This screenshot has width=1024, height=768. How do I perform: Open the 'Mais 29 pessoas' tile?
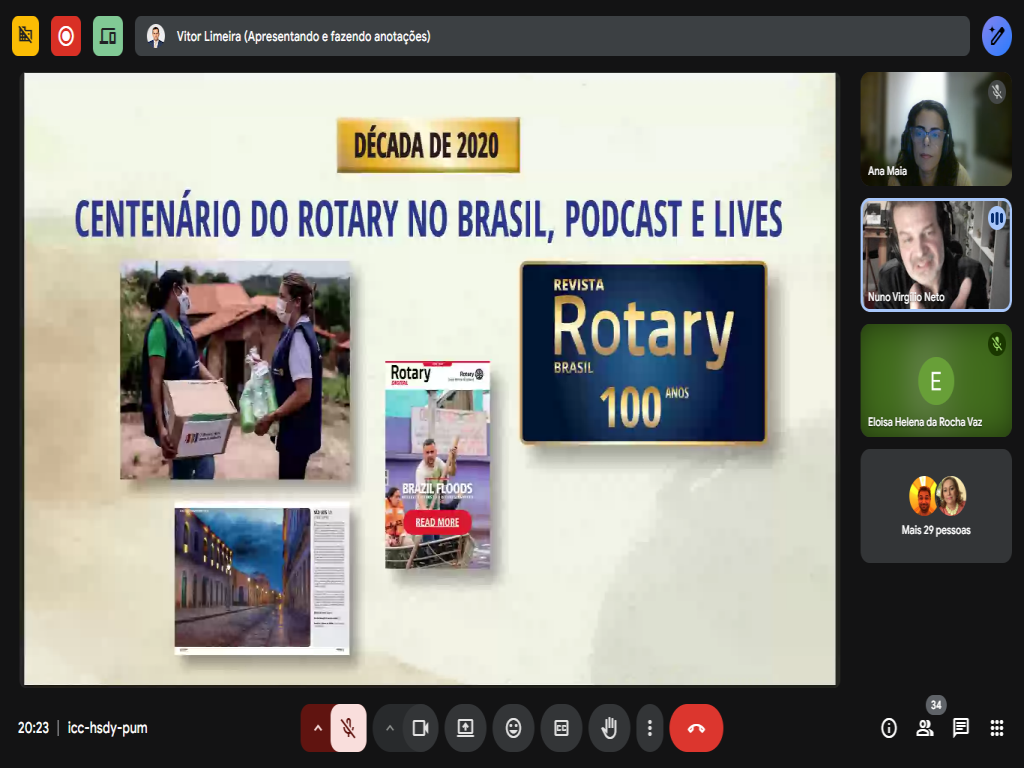(936, 505)
